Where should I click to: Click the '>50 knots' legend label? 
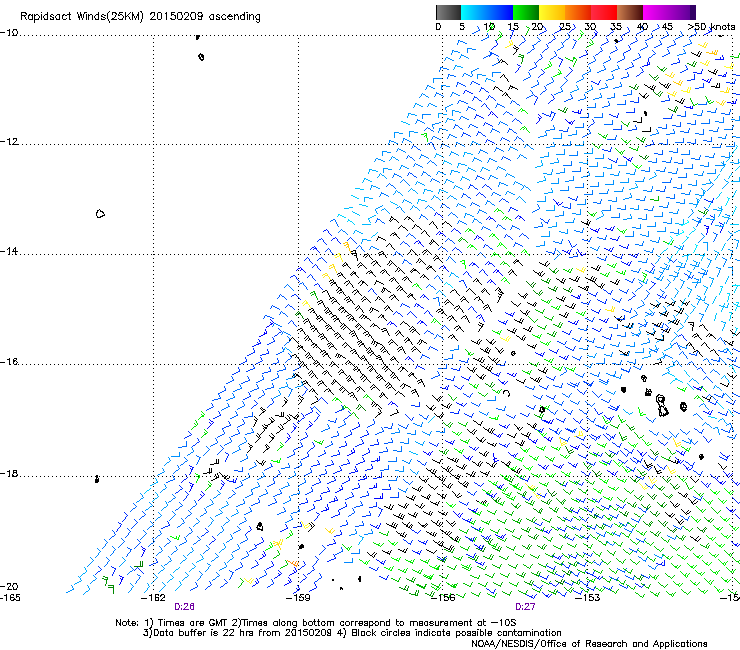coord(711,27)
